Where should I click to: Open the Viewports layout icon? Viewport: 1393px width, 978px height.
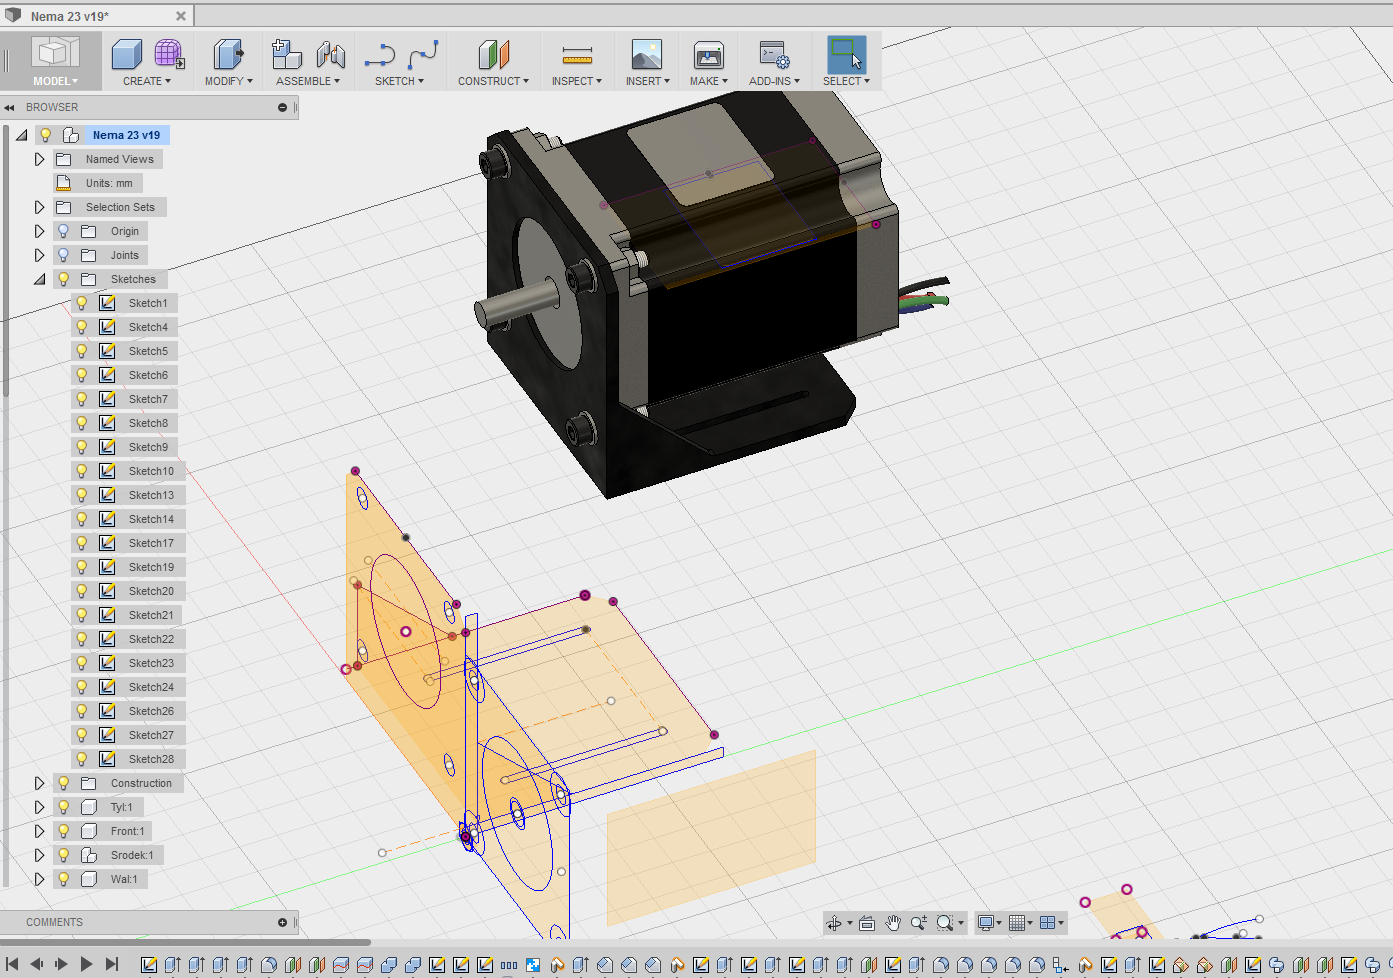point(1047,923)
